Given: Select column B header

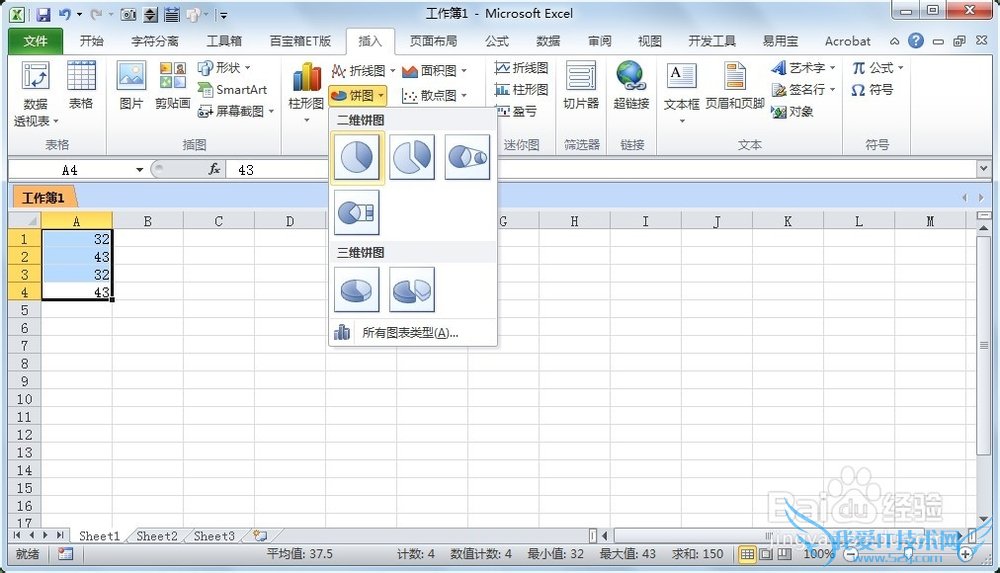Looking at the screenshot, I should click(x=147, y=221).
